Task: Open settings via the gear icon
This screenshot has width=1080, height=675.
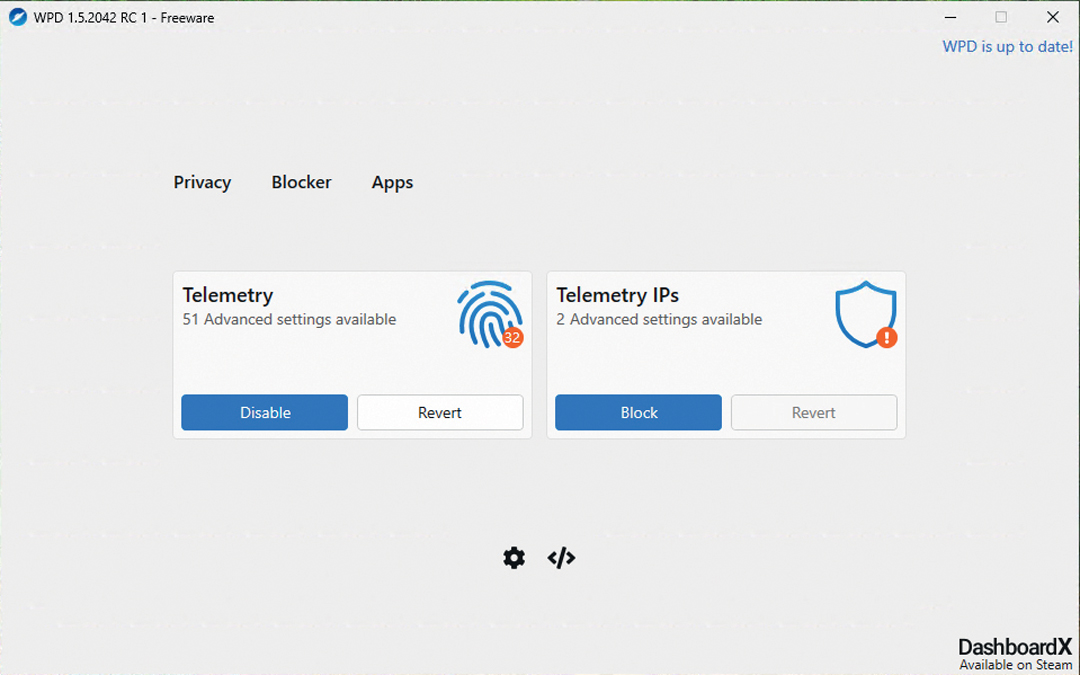Action: point(514,558)
